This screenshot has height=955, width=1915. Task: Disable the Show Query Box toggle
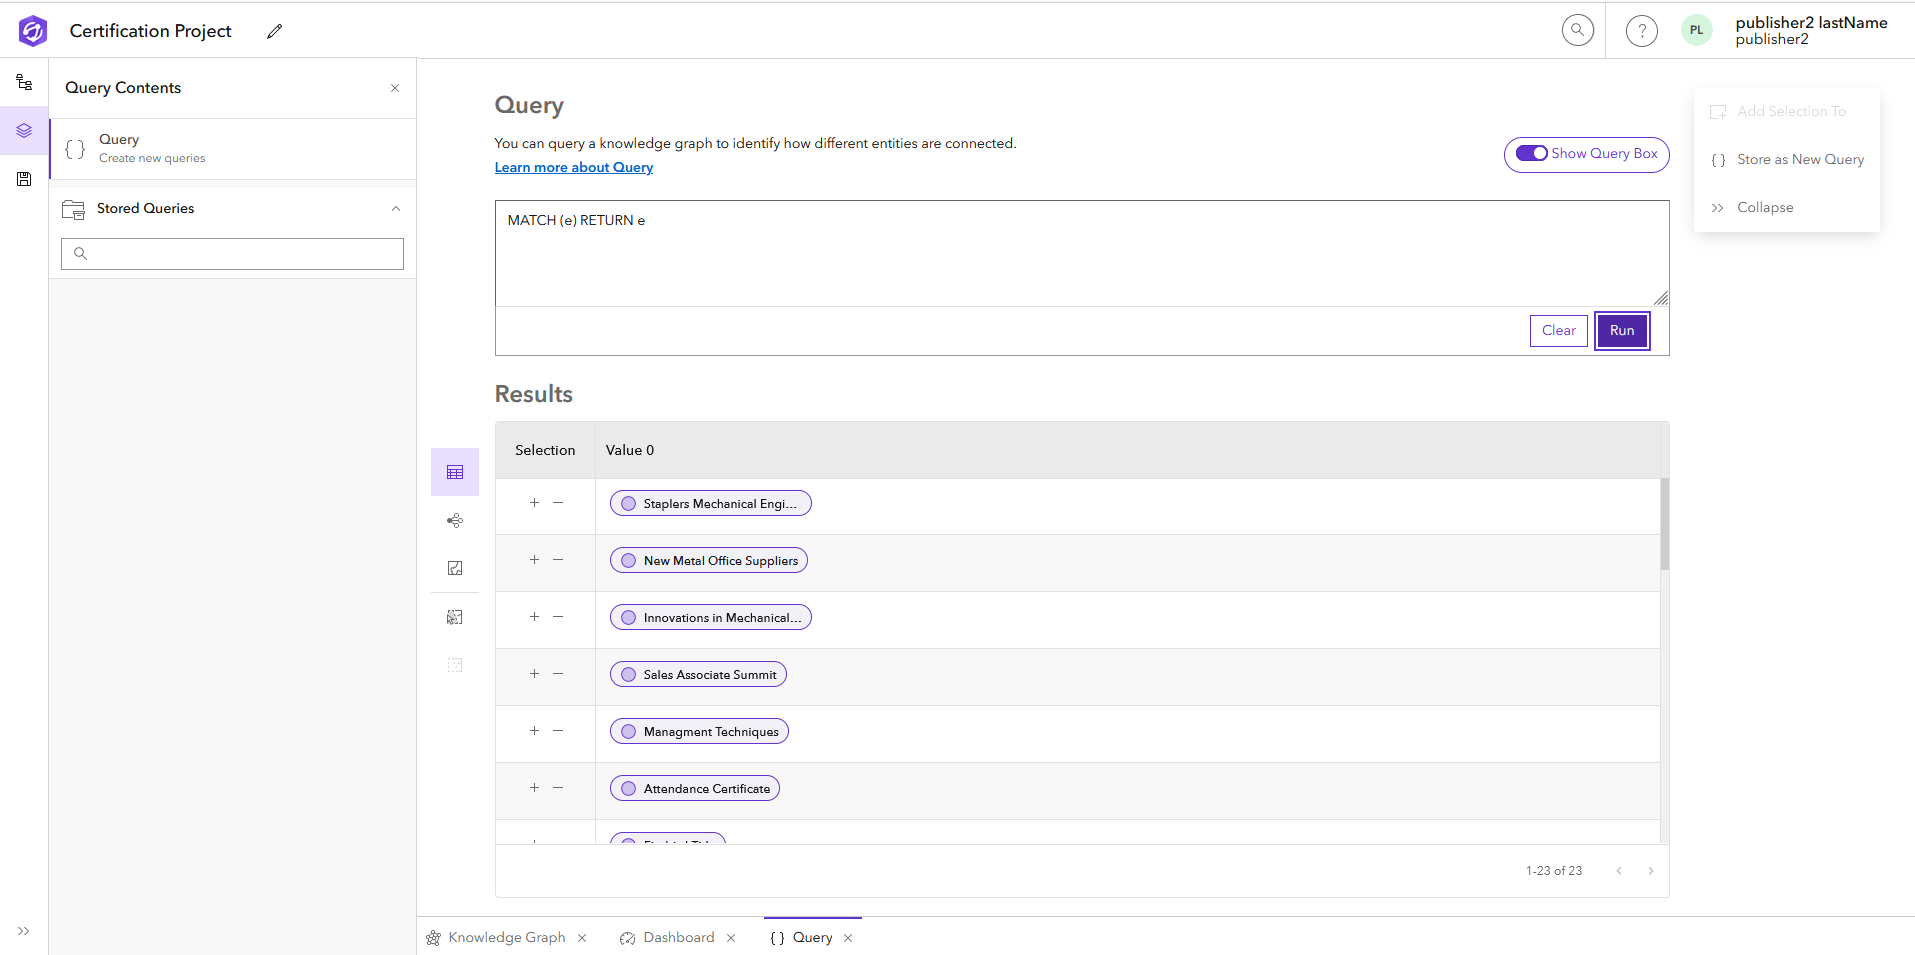click(x=1531, y=154)
